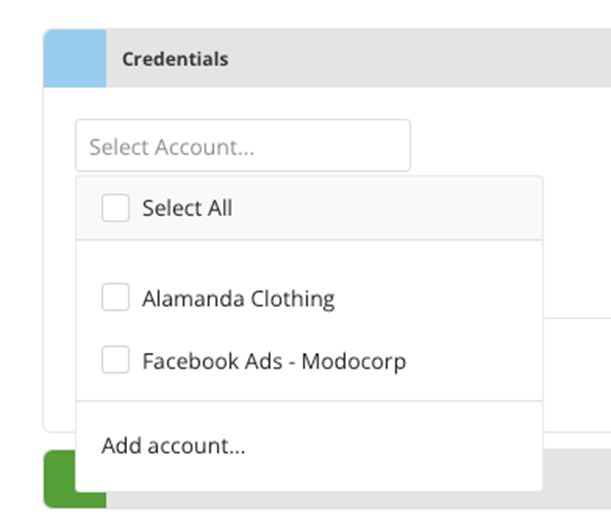Click the Select Account search field
Viewport: 611px width, 519px height.
coord(243,145)
